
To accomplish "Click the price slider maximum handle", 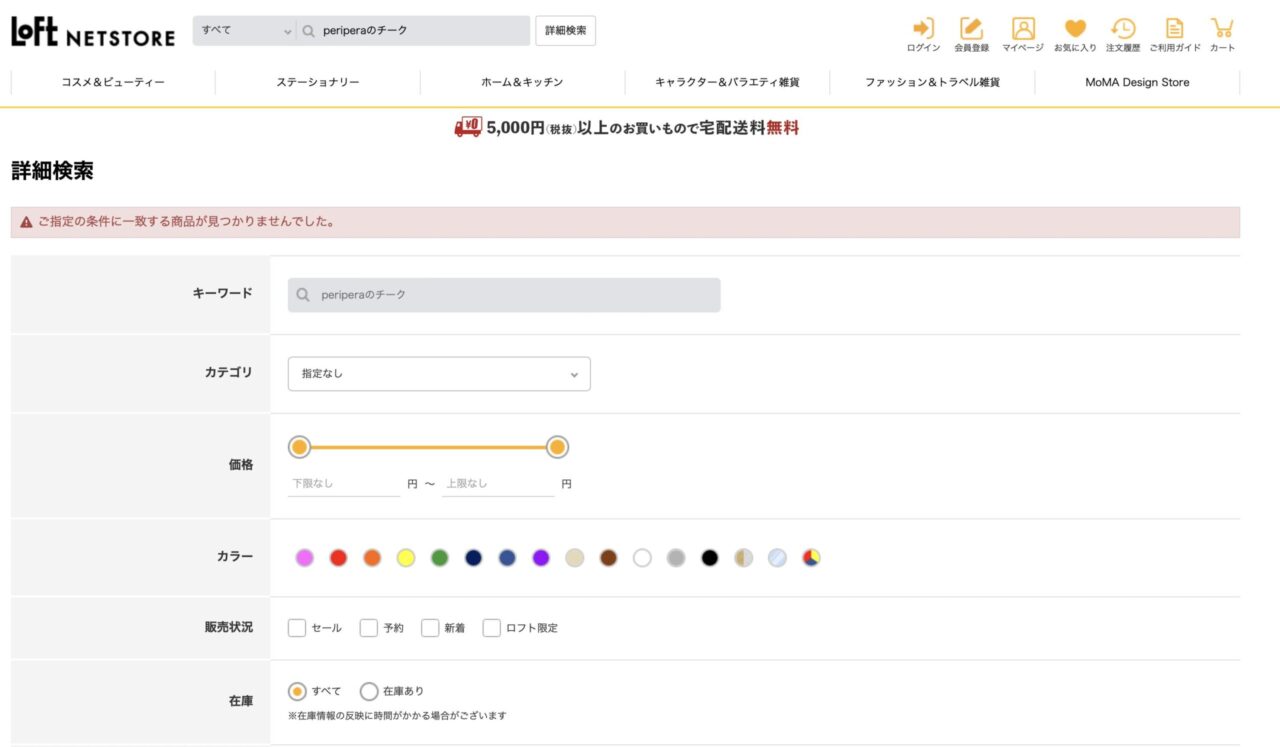I will 558,447.
